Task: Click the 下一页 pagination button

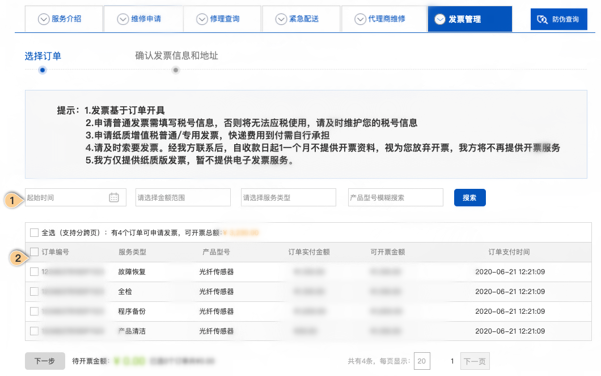Action: [x=475, y=361]
